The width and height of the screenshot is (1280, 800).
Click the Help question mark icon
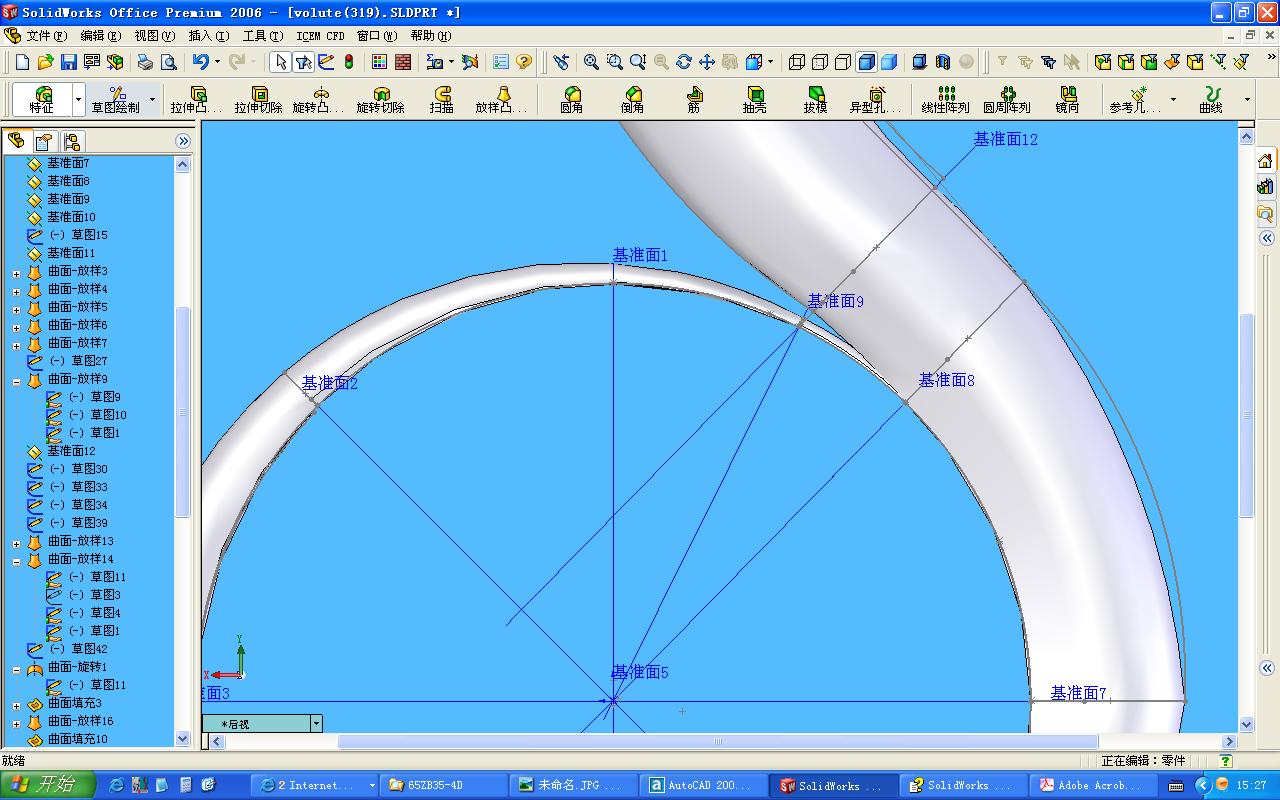point(524,62)
